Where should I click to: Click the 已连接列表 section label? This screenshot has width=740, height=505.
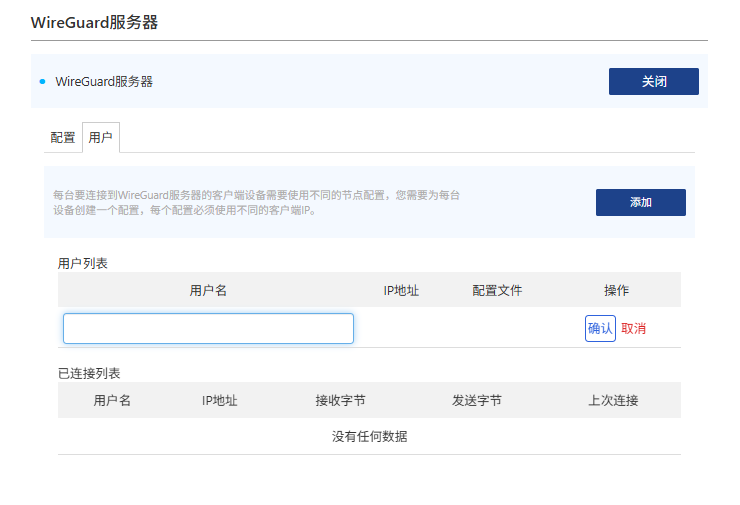(89, 373)
